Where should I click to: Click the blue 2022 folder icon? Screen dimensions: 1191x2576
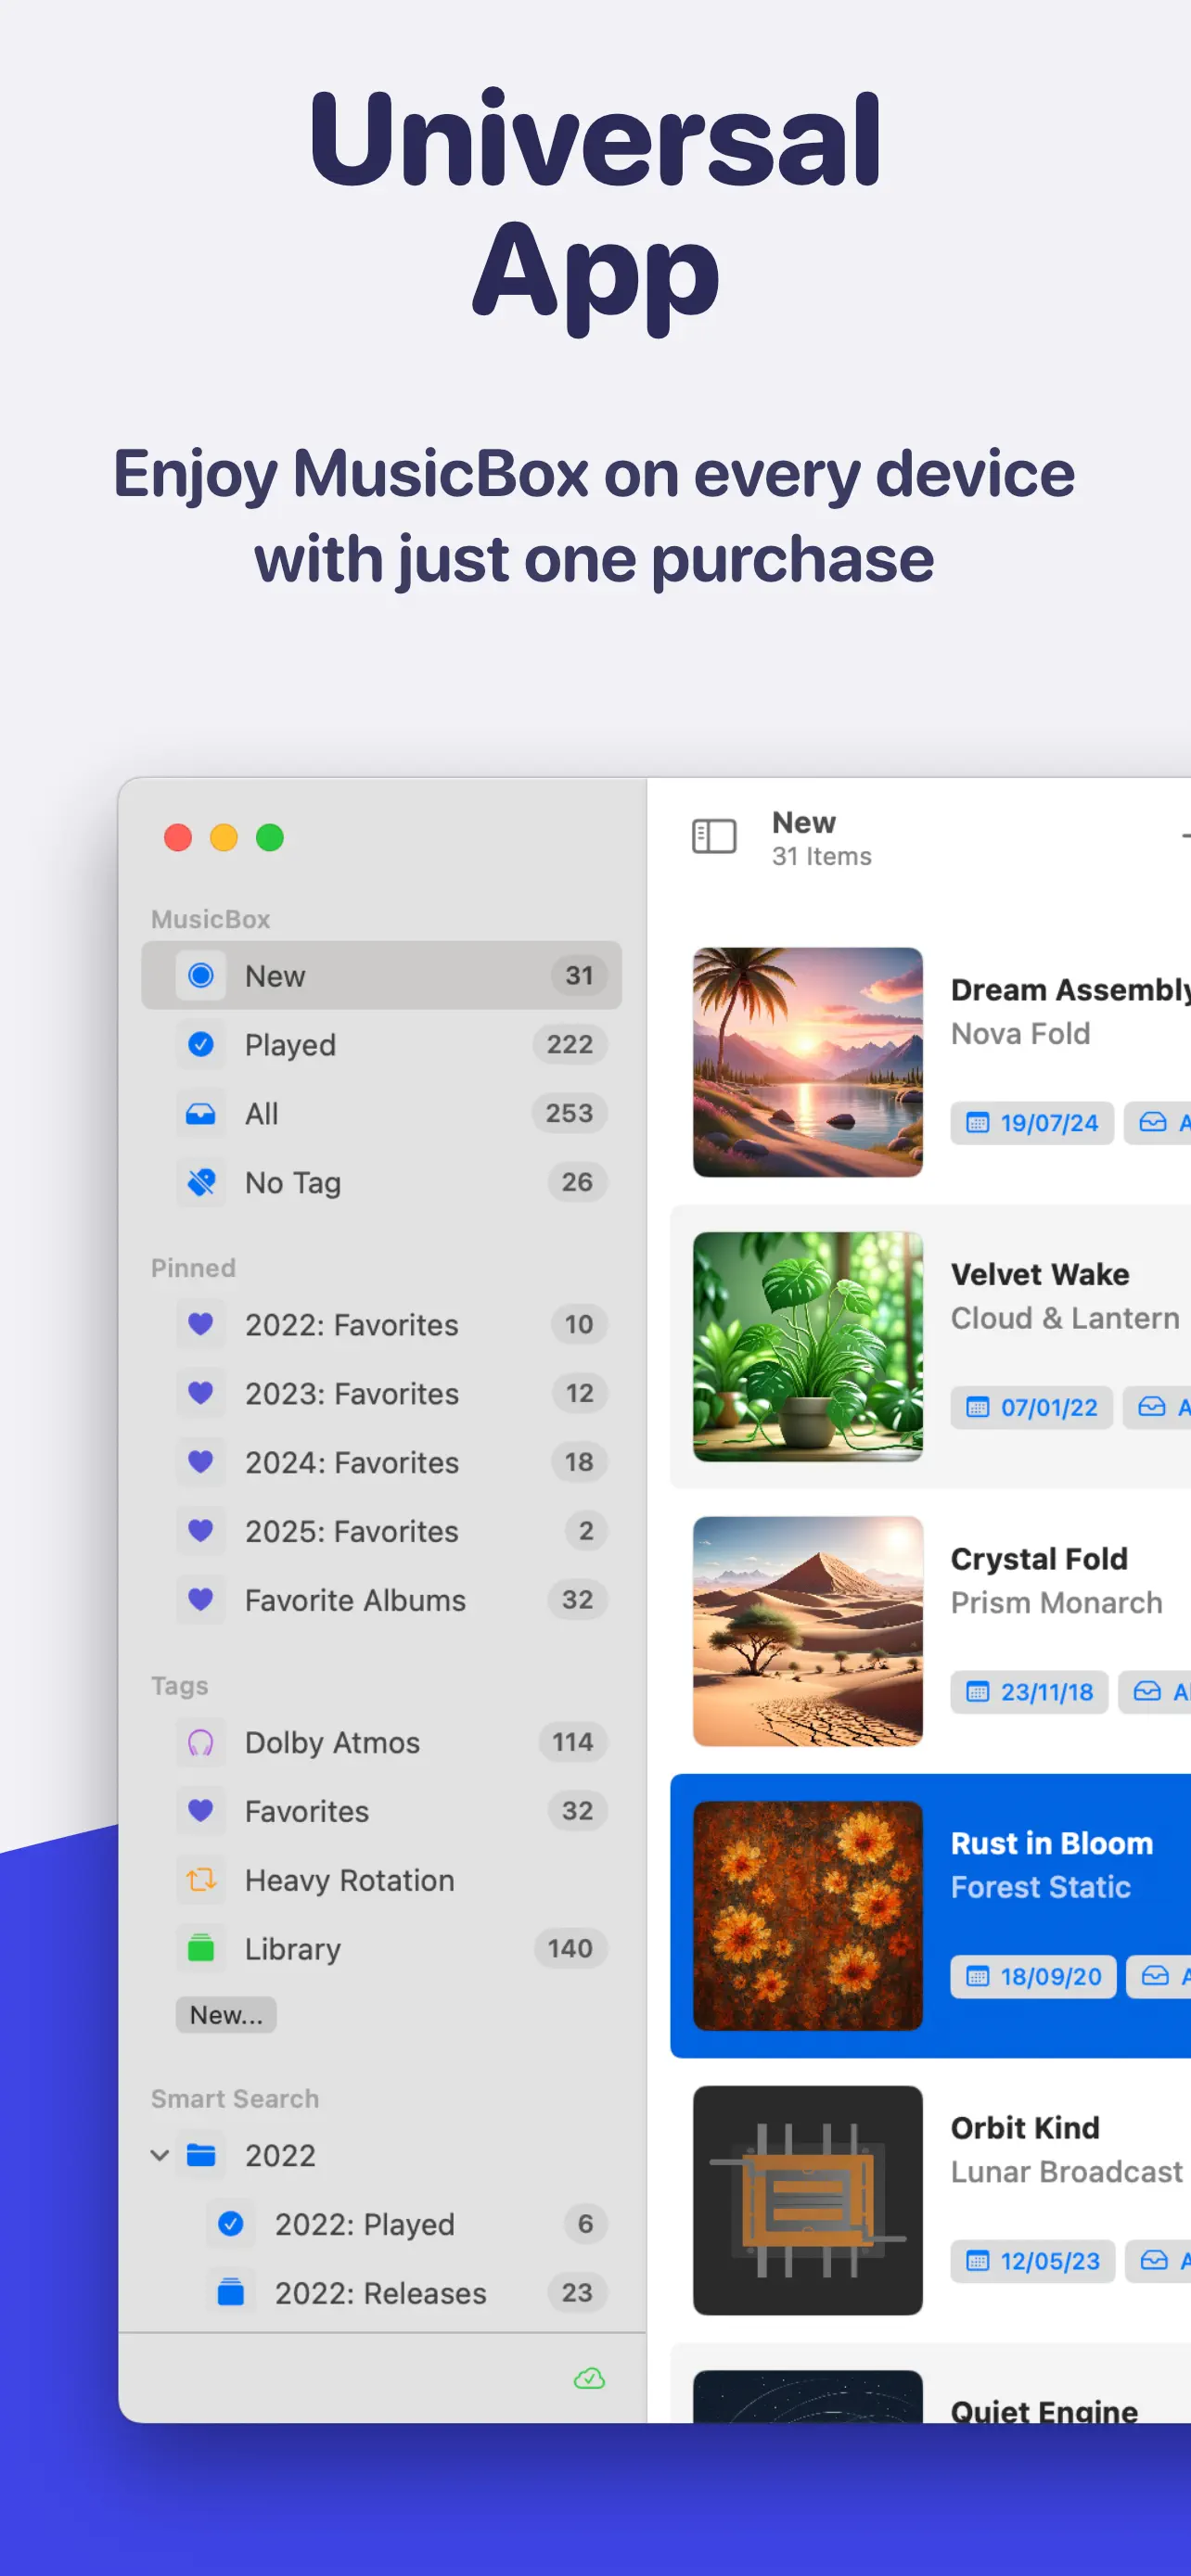tap(201, 2155)
